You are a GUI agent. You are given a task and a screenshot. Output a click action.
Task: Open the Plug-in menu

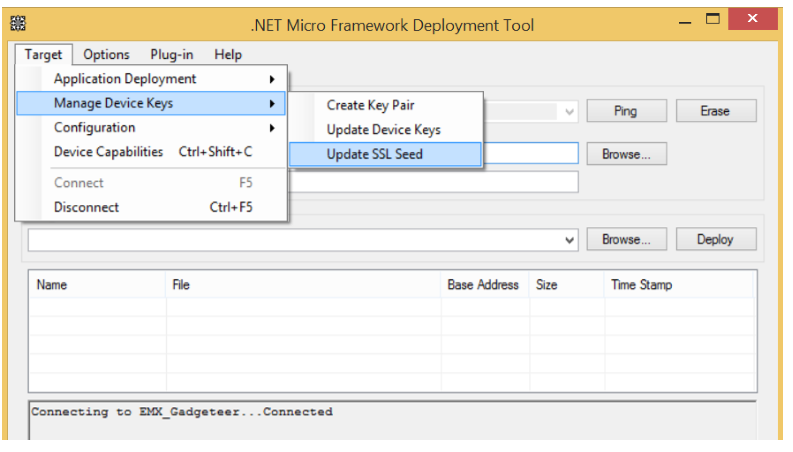[x=171, y=54]
